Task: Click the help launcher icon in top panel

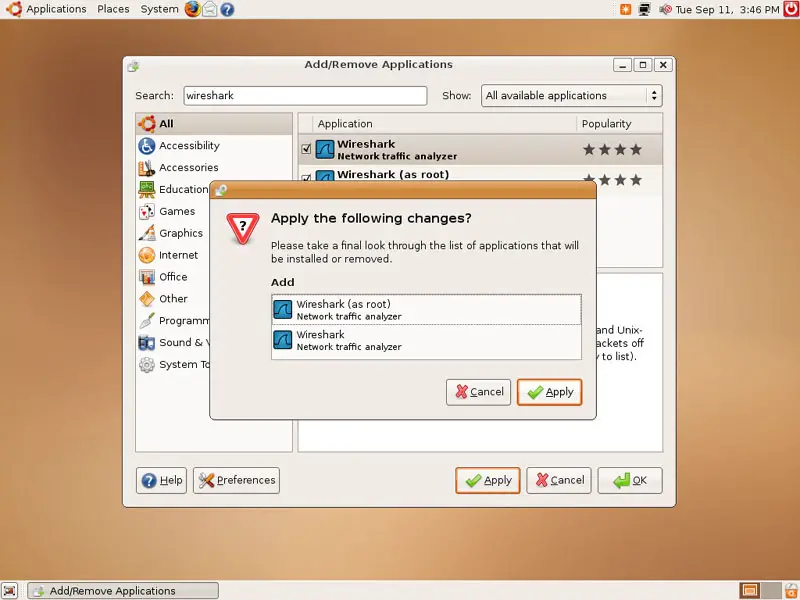Action: (x=227, y=9)
